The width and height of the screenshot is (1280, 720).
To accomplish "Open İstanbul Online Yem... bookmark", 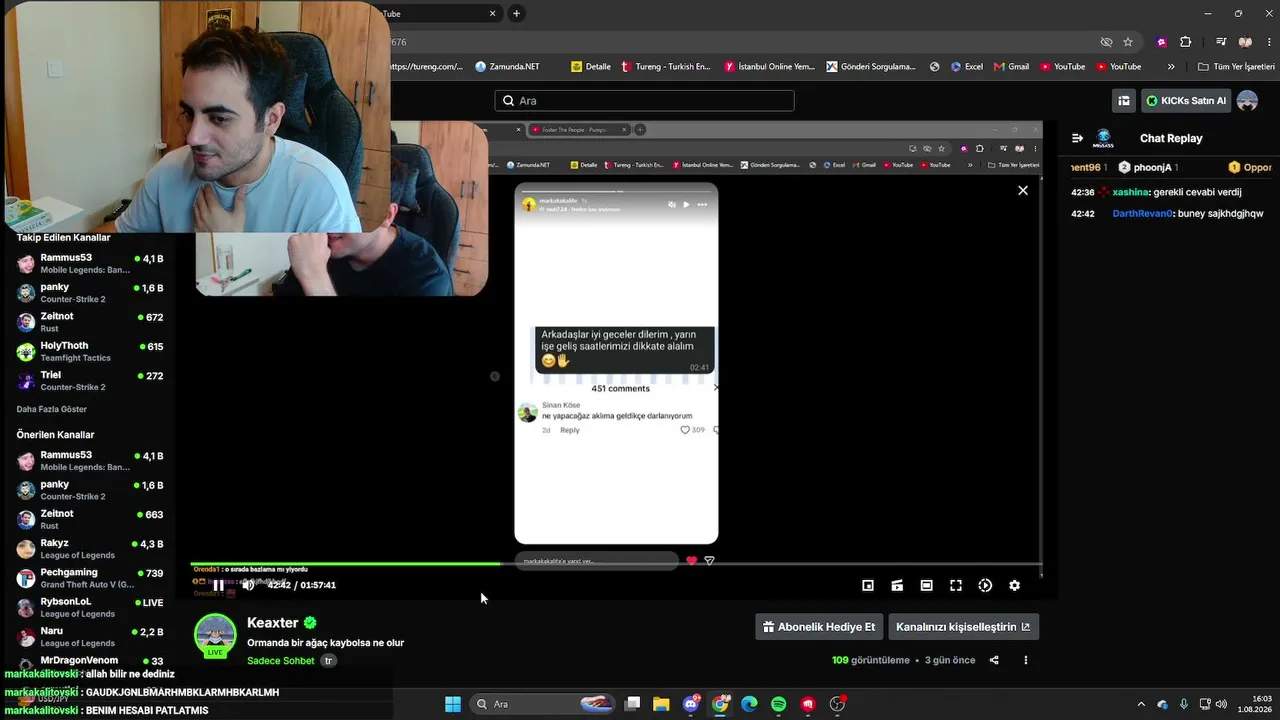I will (x=770, y=67).
